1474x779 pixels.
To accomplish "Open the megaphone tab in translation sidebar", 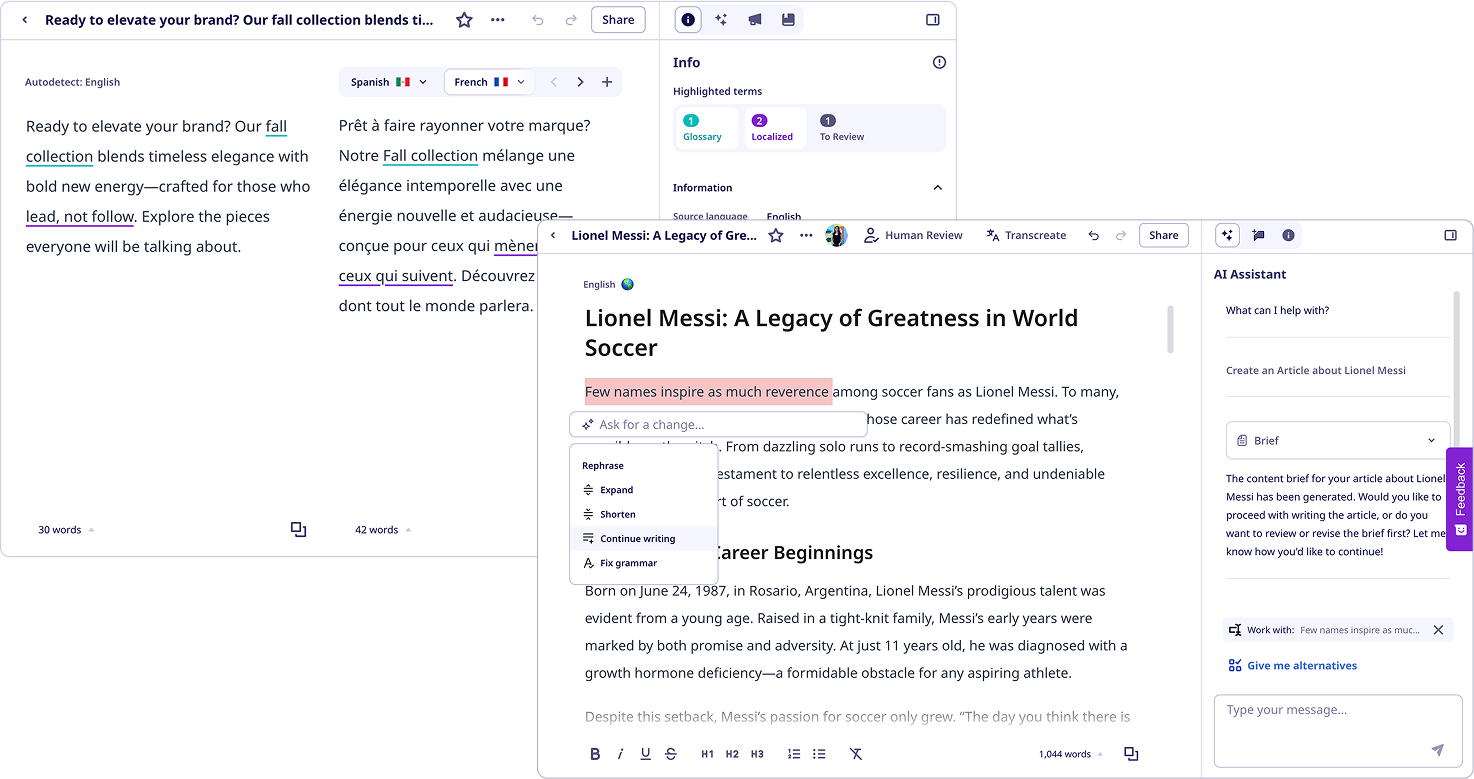I will tap(755, 20).
